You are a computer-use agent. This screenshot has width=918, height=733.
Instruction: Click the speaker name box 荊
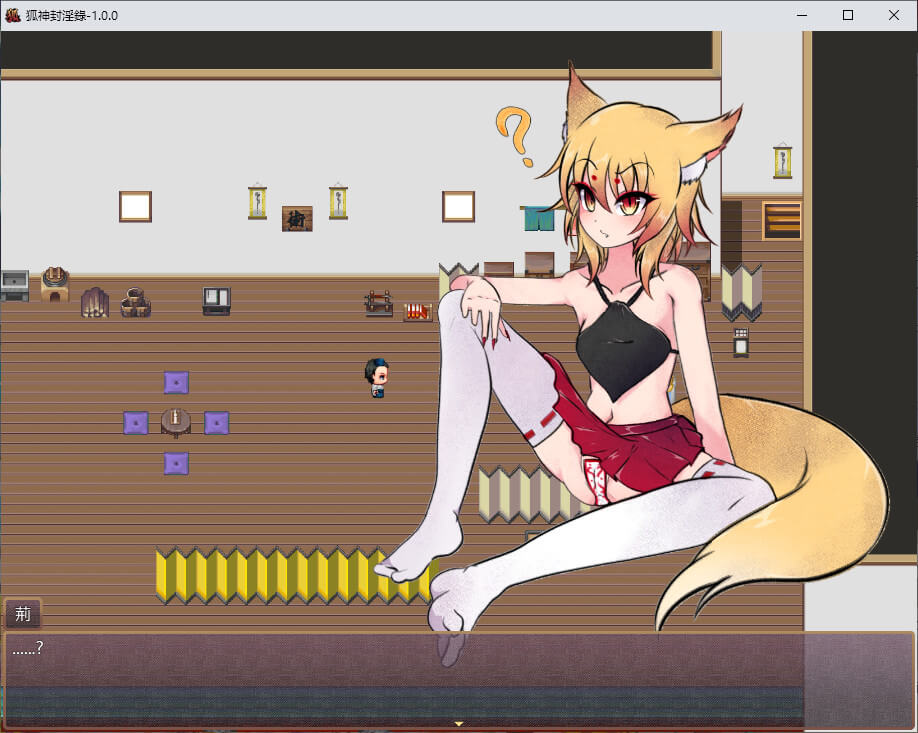[23, 613]
